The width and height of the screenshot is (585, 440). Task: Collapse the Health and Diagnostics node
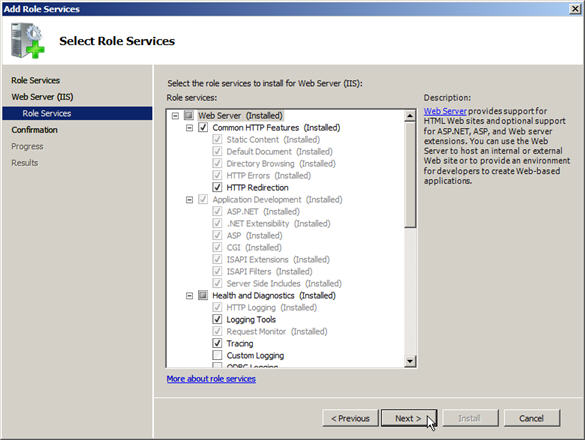click(x=190, y=296)
